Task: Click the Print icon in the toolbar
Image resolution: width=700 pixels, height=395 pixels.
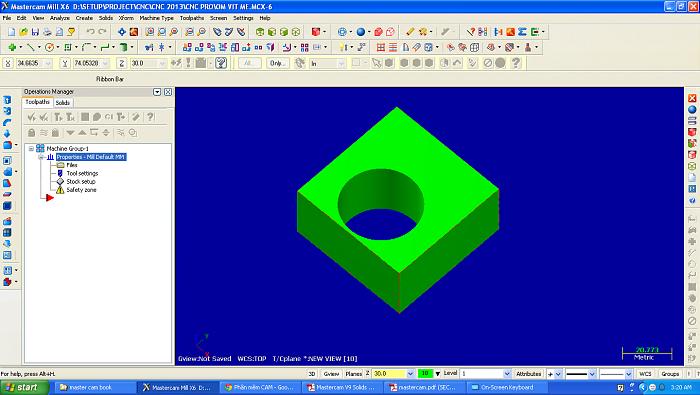Action: point(47,32)
